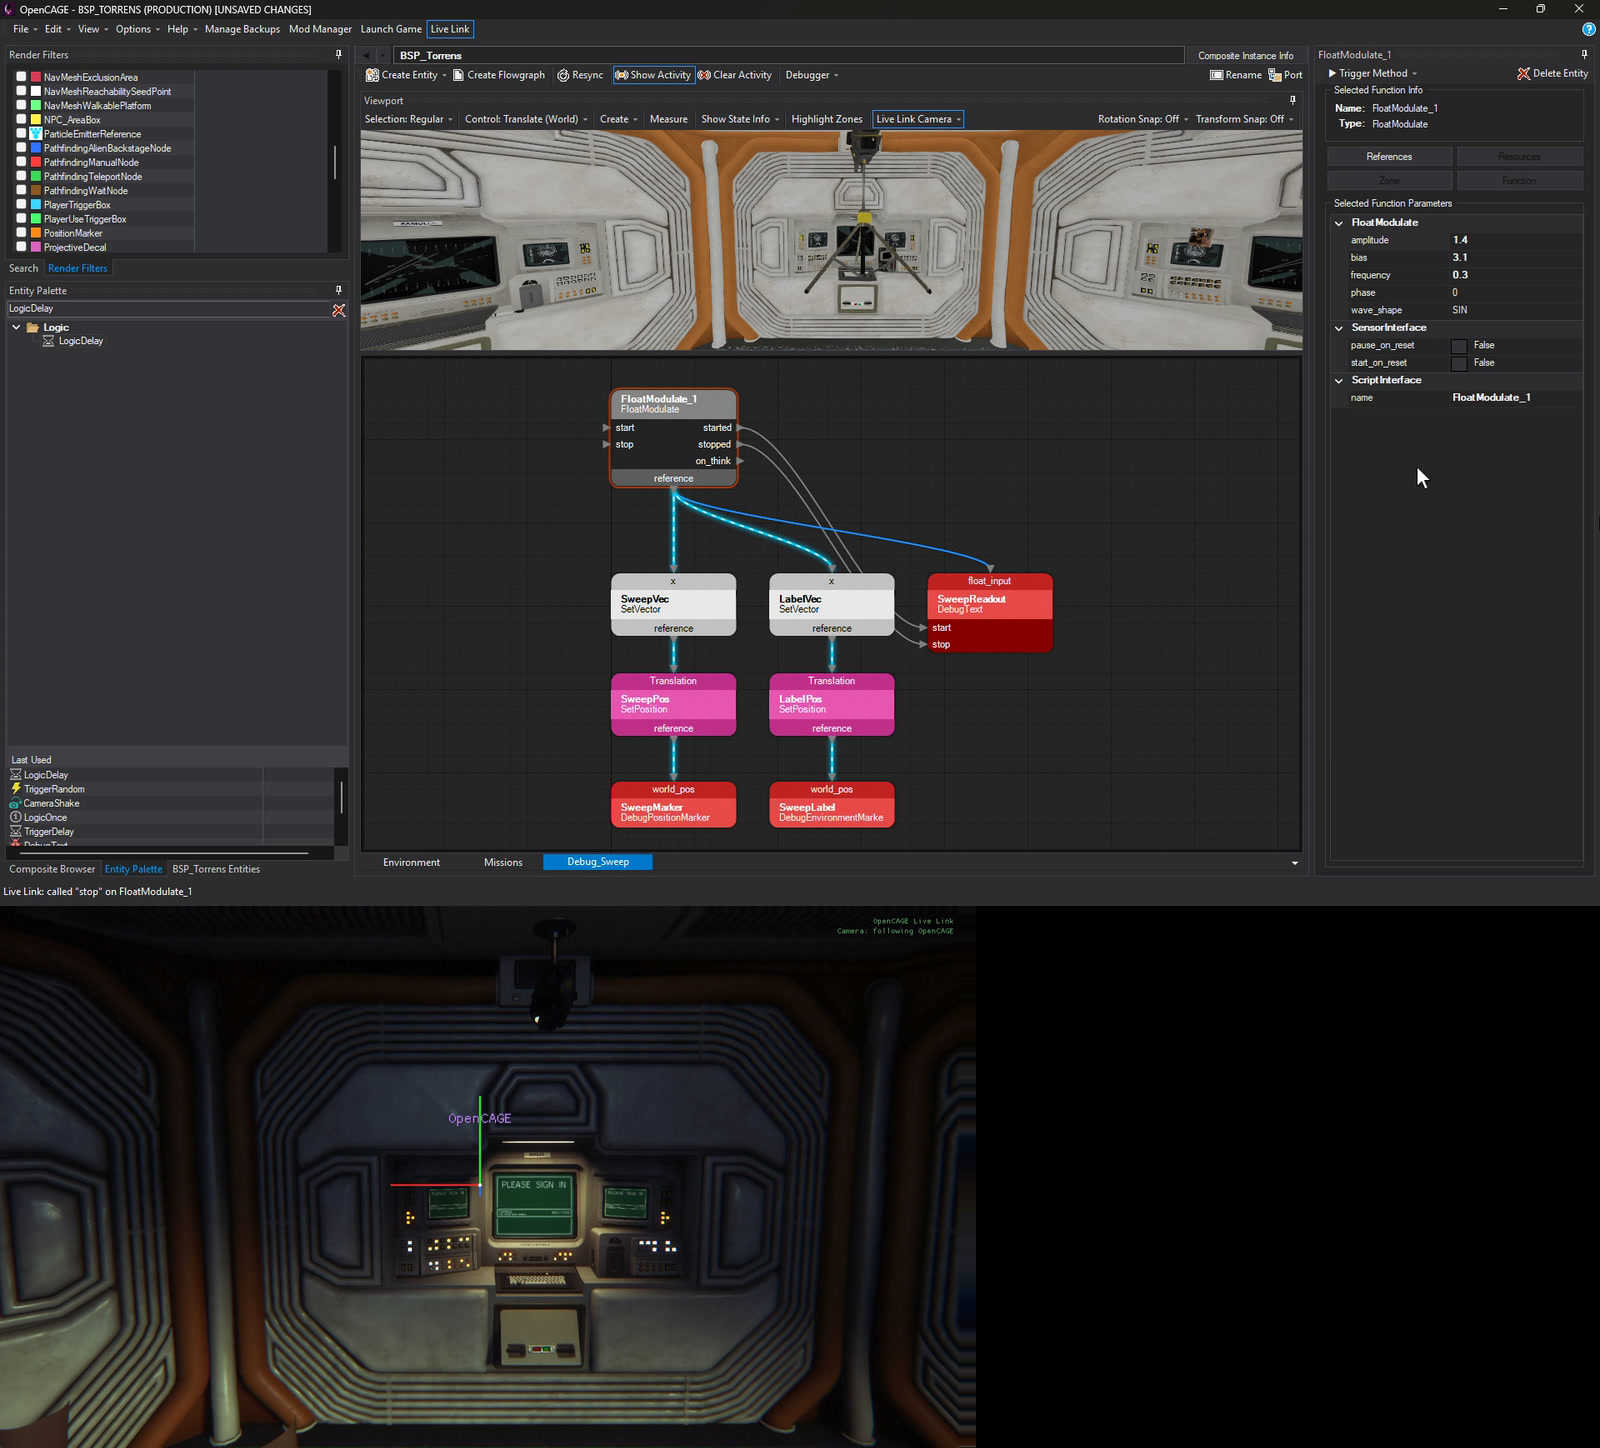This screenshot has width=1600, height=1448.
Task: Enable pause_on_reset checkbox
Action: coord(1459,346)
